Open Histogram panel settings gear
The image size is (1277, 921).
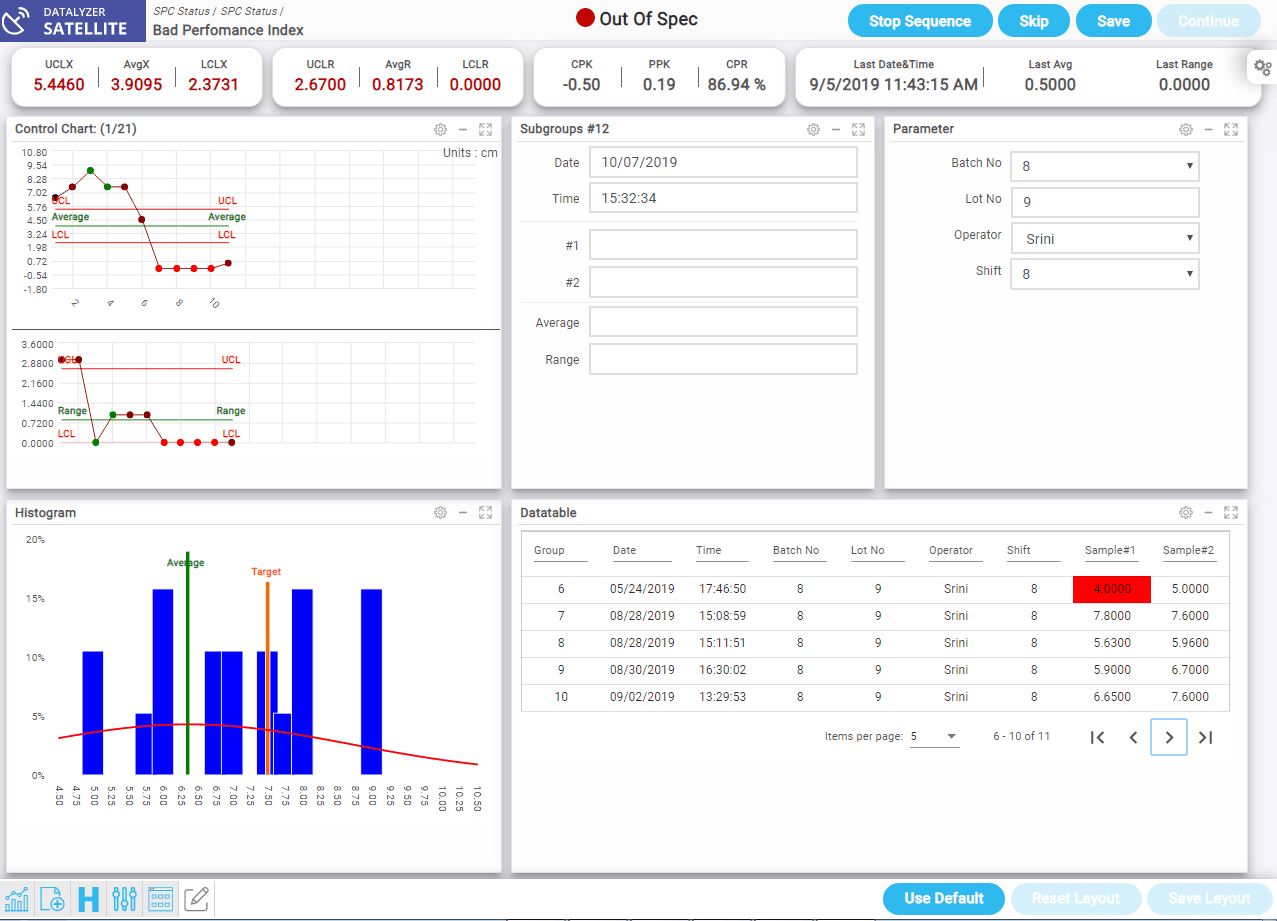click(440, 512)
